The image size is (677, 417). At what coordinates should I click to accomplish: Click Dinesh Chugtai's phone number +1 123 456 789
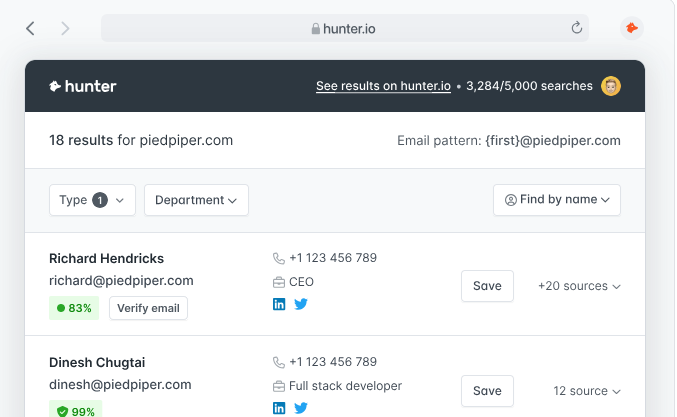(333, 362)
